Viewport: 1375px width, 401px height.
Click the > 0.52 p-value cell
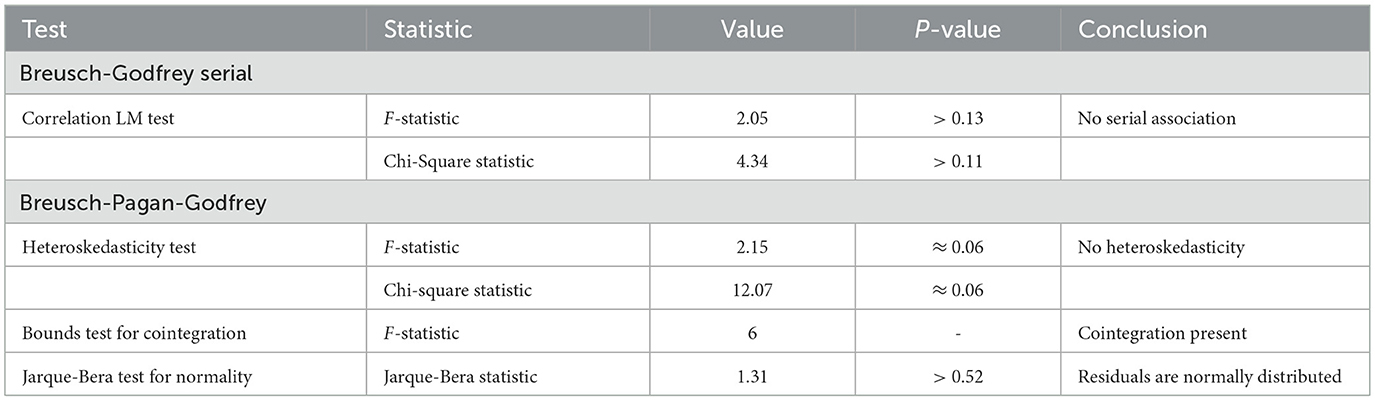point(957,377)
